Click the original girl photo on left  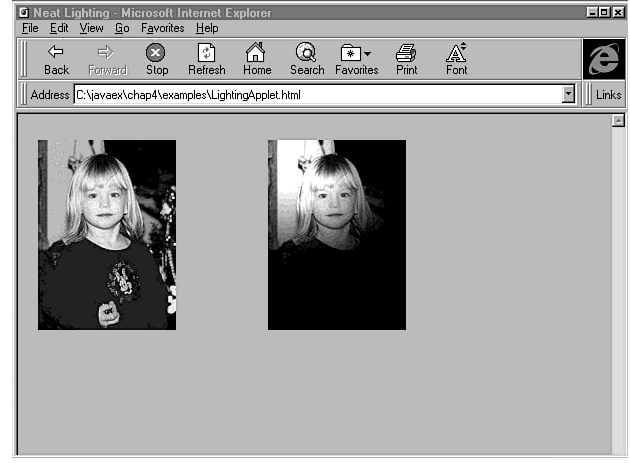point(107,234)
